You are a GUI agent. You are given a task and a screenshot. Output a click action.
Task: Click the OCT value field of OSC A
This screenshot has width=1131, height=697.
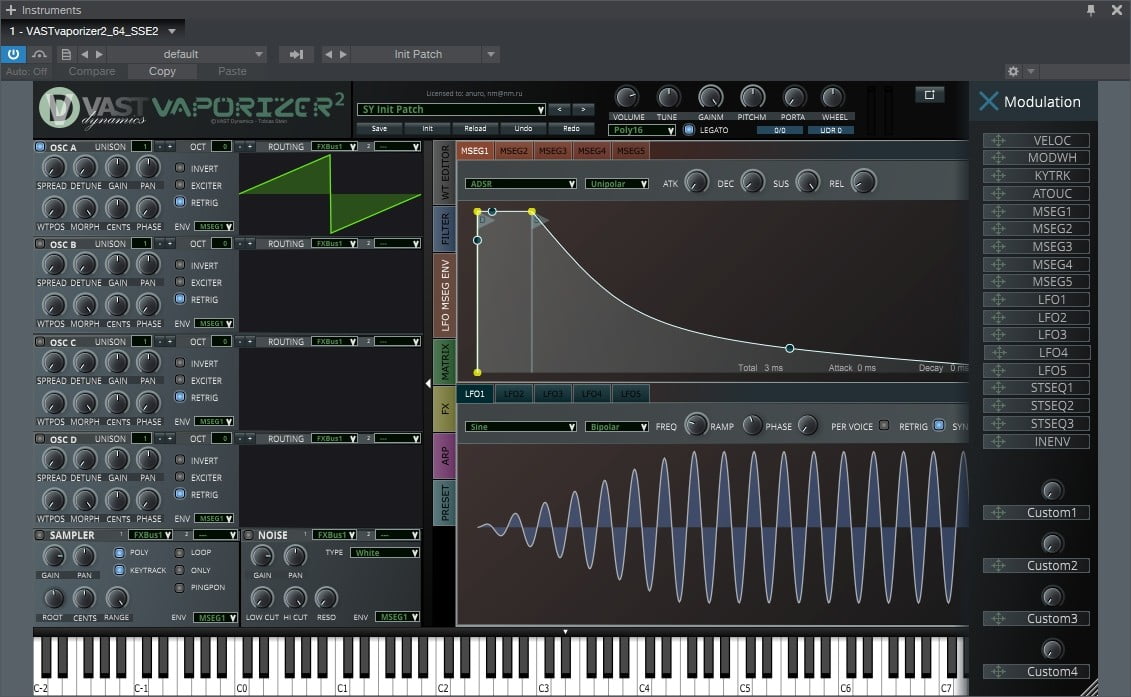[222, 146]
